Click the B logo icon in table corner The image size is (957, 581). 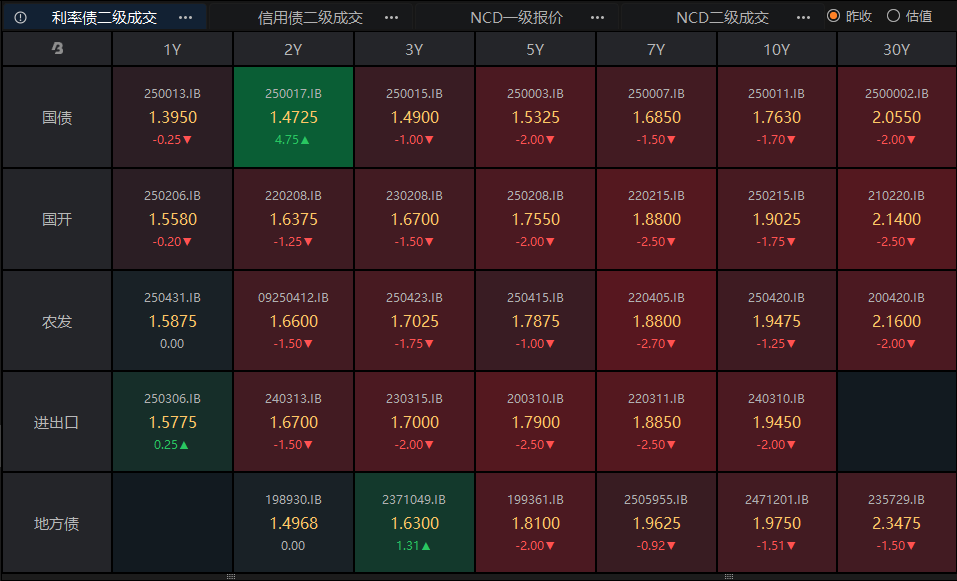[57, 49]
